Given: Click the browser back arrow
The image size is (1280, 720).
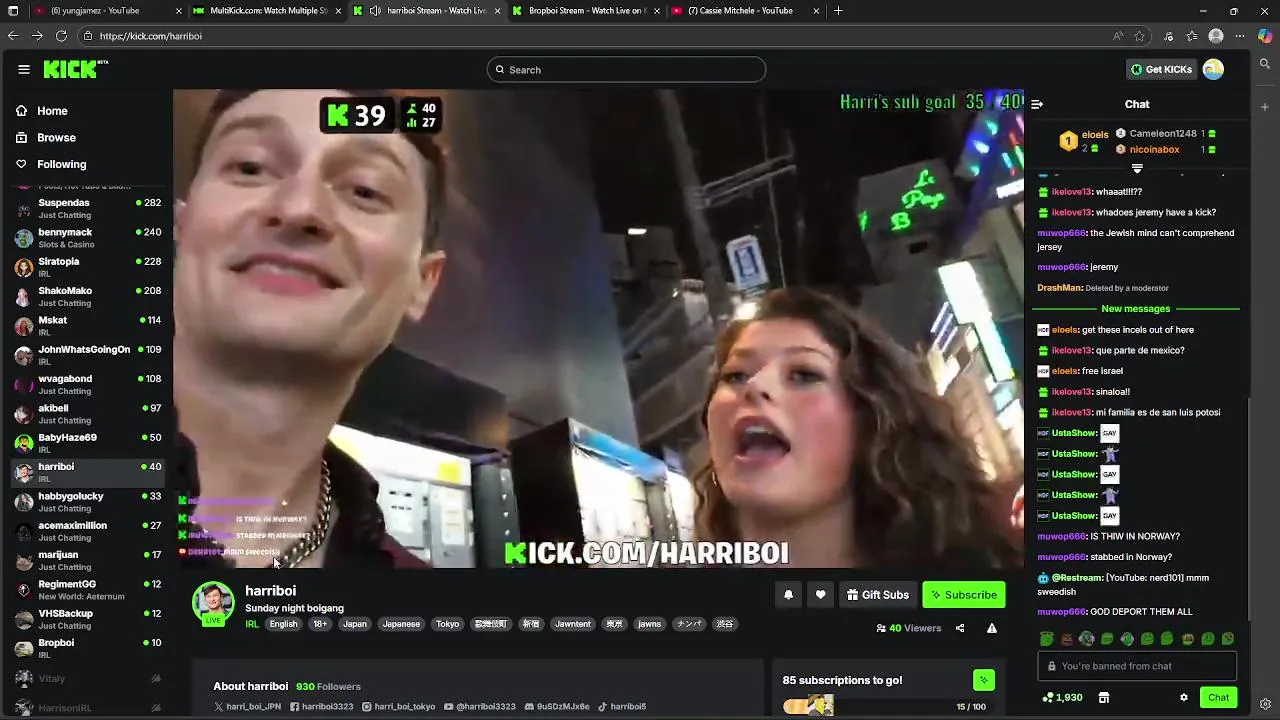Looking at the screenshot, I should tap(13, 36).
